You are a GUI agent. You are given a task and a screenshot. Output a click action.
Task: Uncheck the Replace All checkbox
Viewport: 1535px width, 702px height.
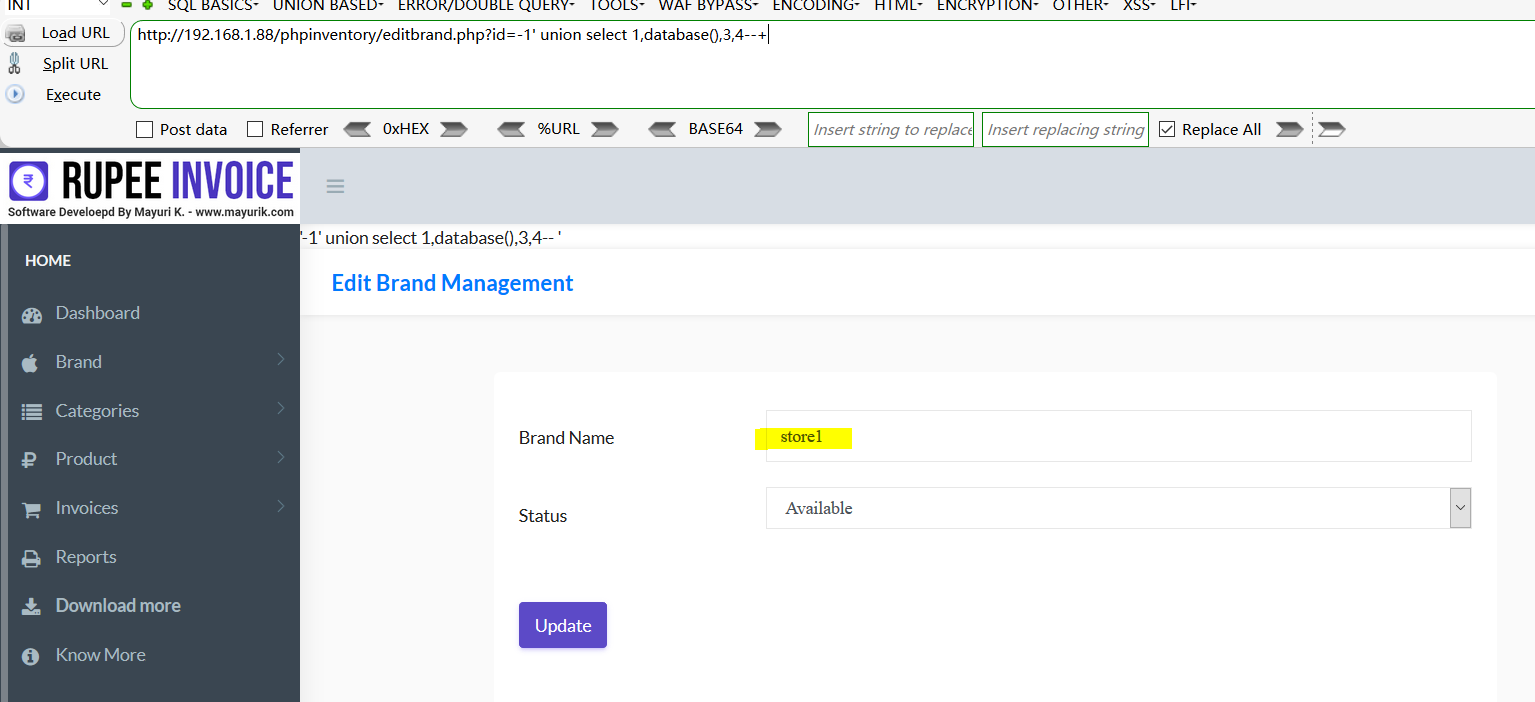click(x=1166, y=129)
